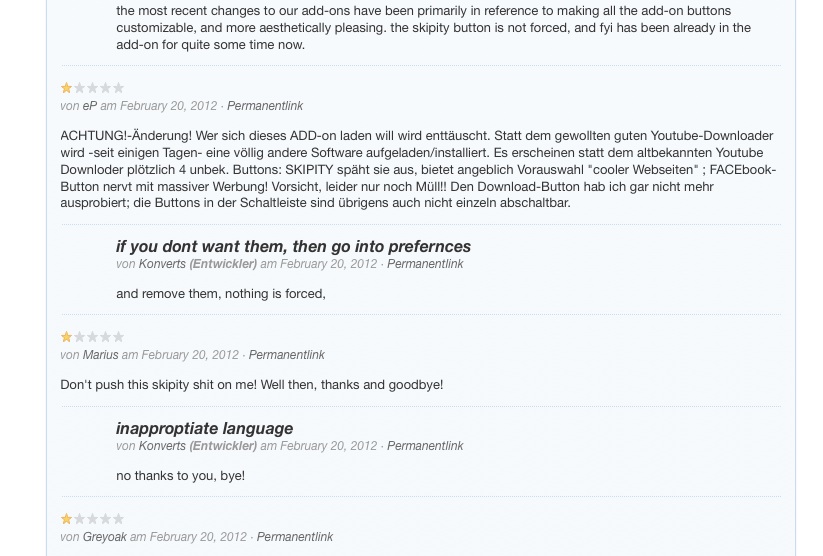Open Permanentlink of 'go into prefernces' reply
The width and height of the screenshot is (823, 556).
point(425,264)
